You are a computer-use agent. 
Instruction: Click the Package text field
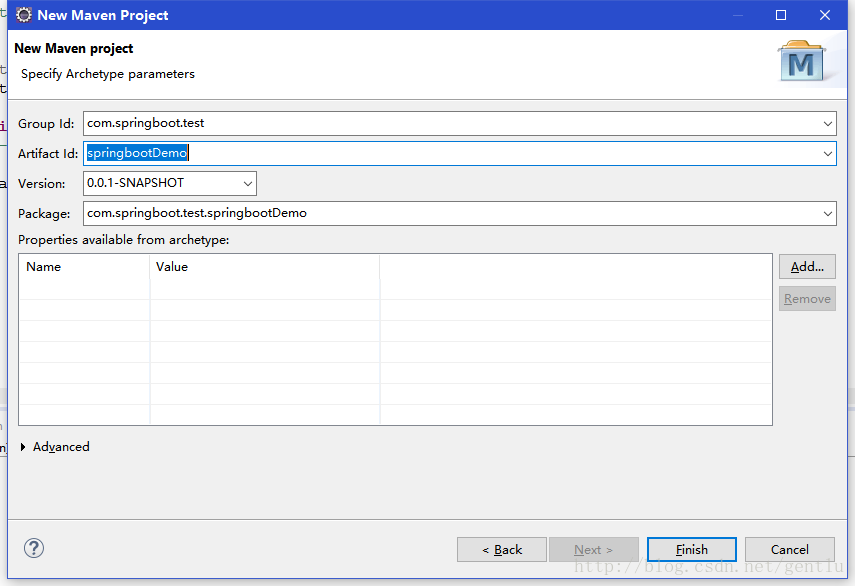tap(460, 214)
